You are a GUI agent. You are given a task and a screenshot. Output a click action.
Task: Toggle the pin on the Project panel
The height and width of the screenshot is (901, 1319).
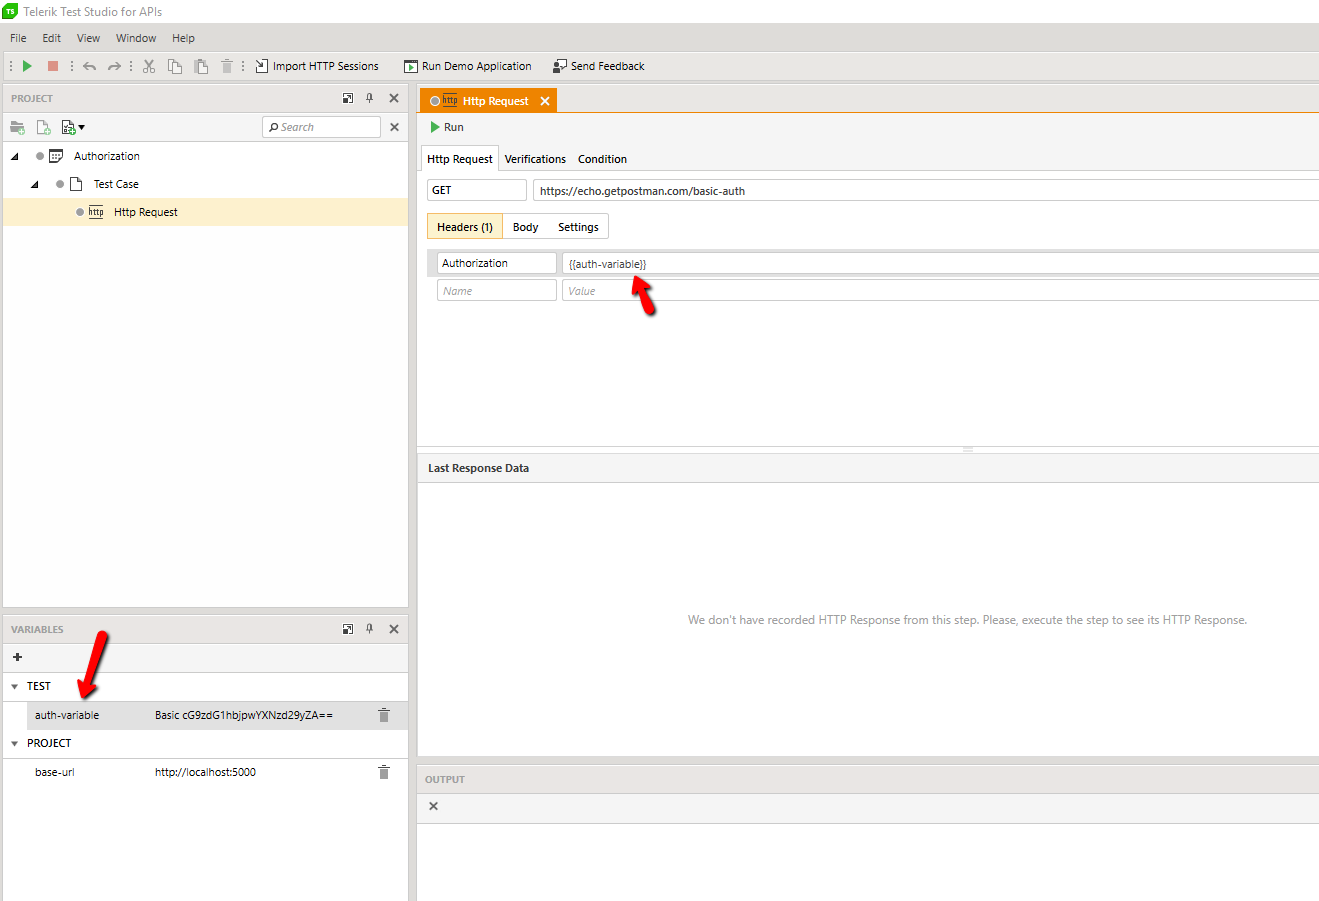pyautogui.click(x=370, y=98)
